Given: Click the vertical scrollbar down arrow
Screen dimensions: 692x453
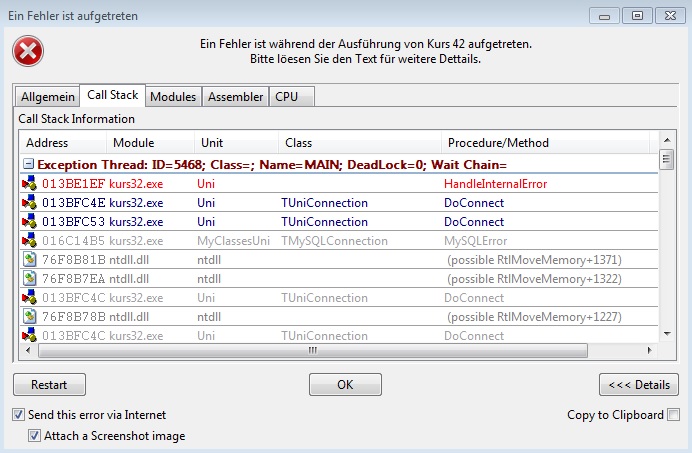Looking at the screenshot, I should click(666, 334).
